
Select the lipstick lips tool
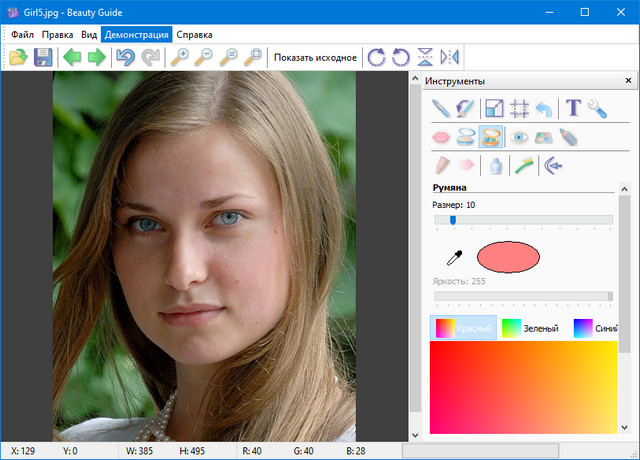click(x=441, y=137)
